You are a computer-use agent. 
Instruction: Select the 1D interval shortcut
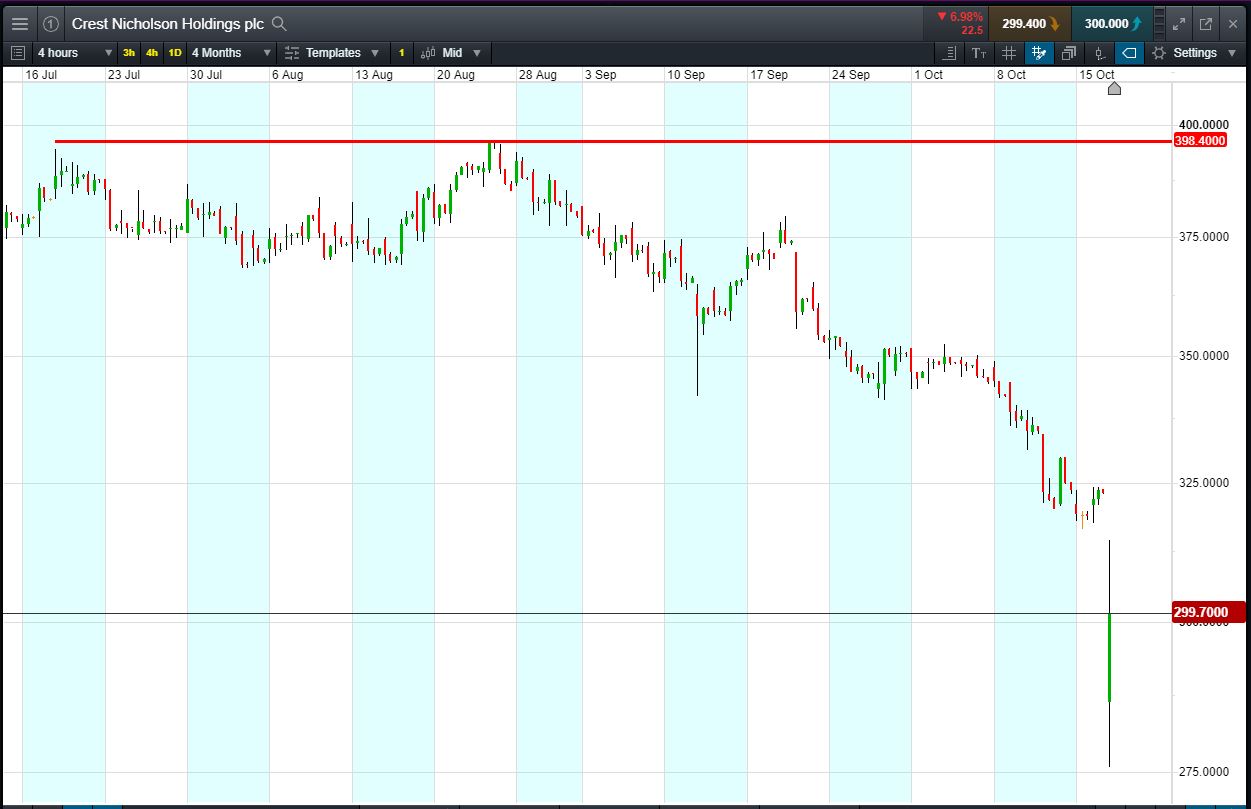[175, 53]
